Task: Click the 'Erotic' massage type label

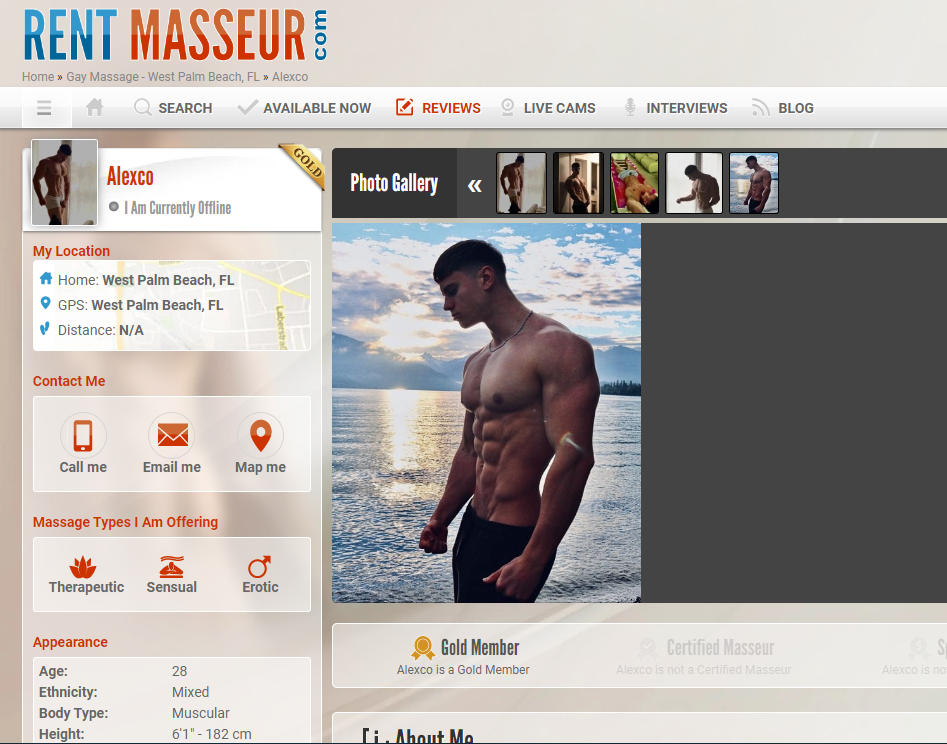Action: click(260, 587)
